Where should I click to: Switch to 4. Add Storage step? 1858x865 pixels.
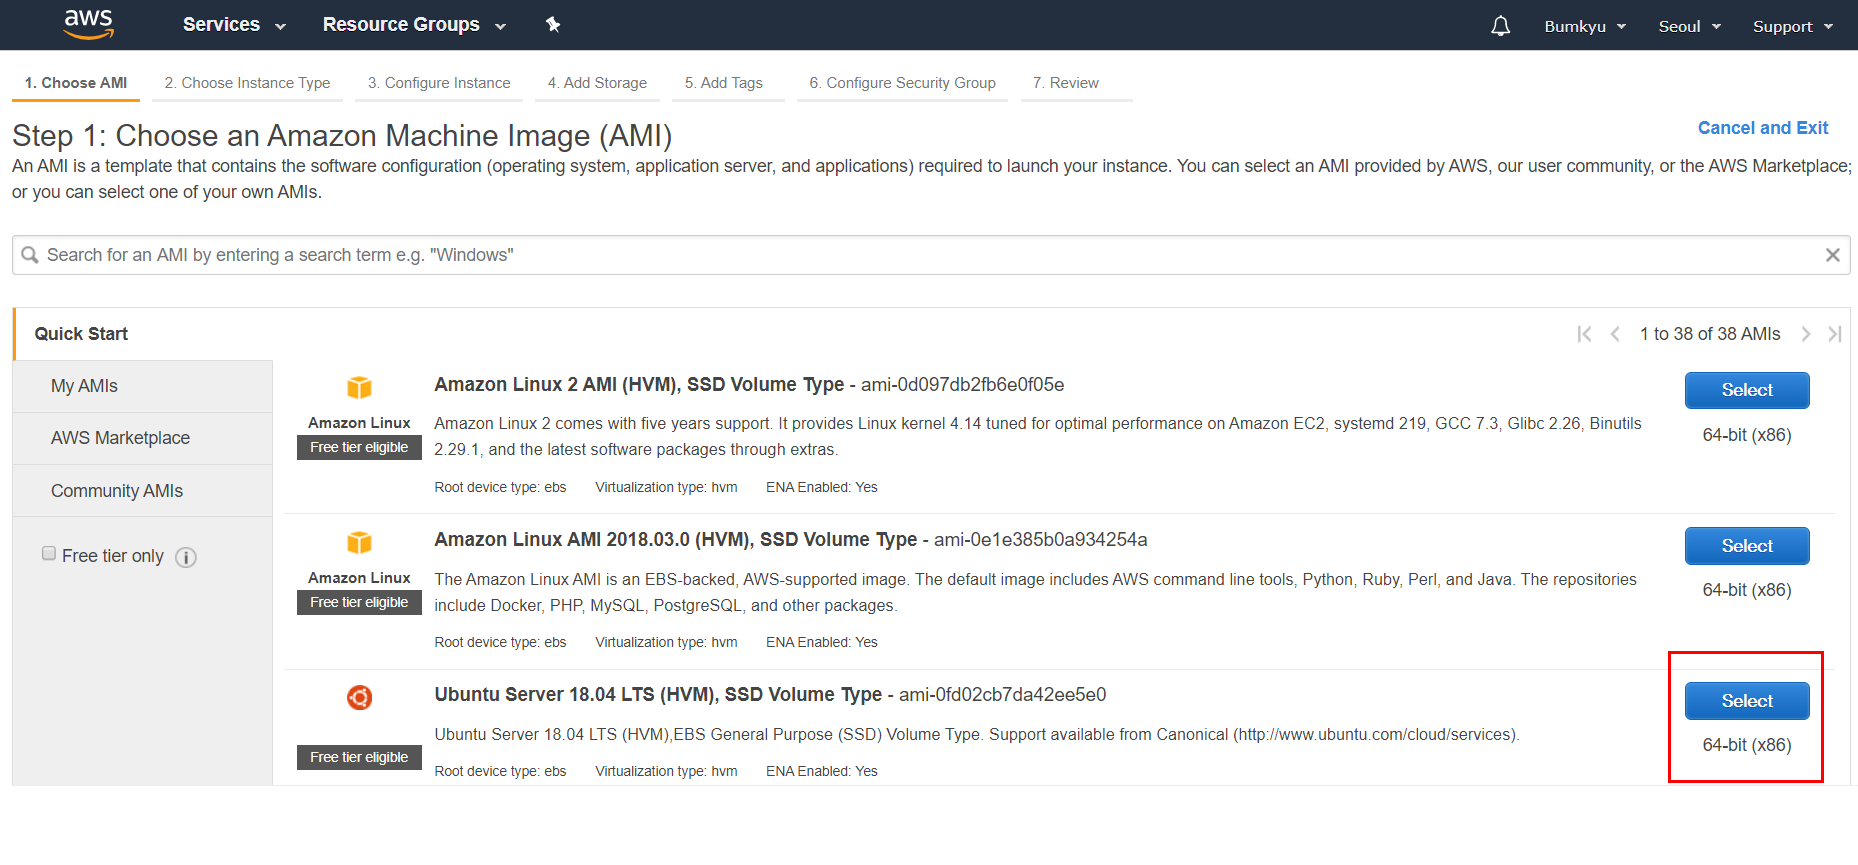[x=597, y=83]
